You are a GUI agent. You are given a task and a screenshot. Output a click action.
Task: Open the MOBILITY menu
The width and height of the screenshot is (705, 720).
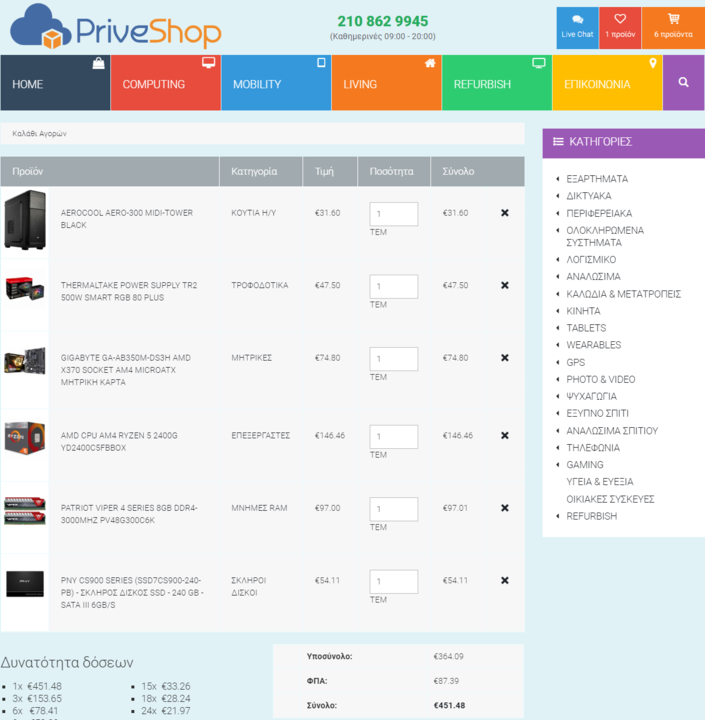276,83
